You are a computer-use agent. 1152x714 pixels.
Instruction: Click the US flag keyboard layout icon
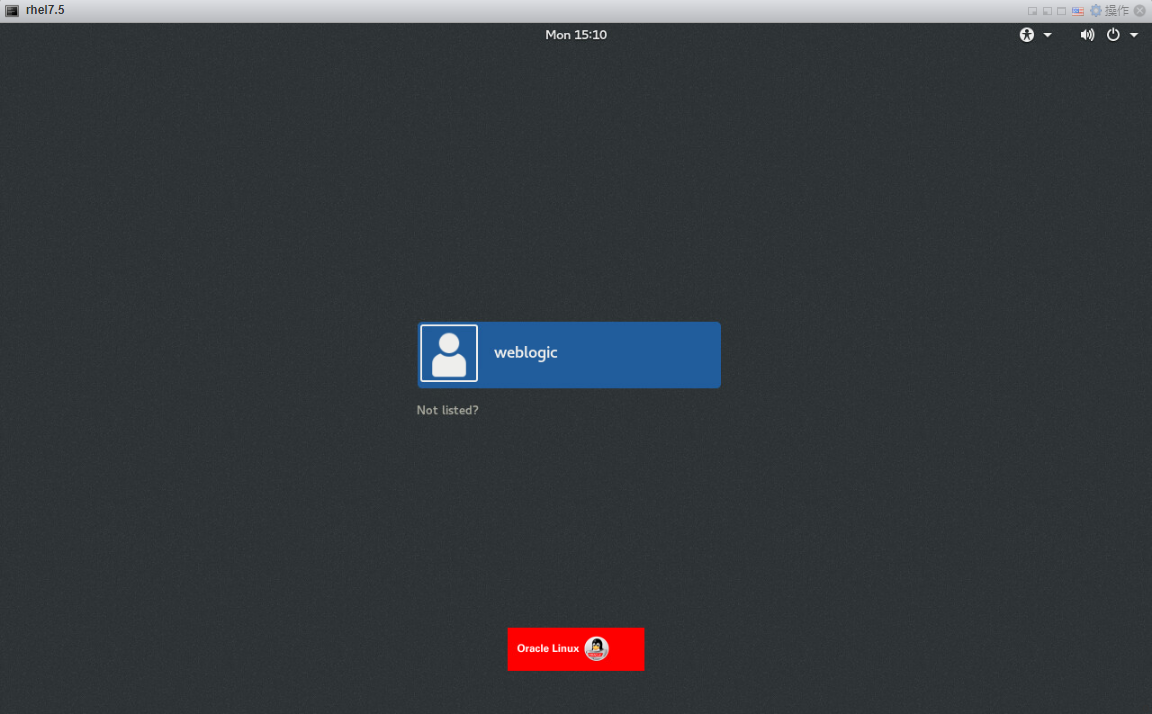pos(1077,11)
